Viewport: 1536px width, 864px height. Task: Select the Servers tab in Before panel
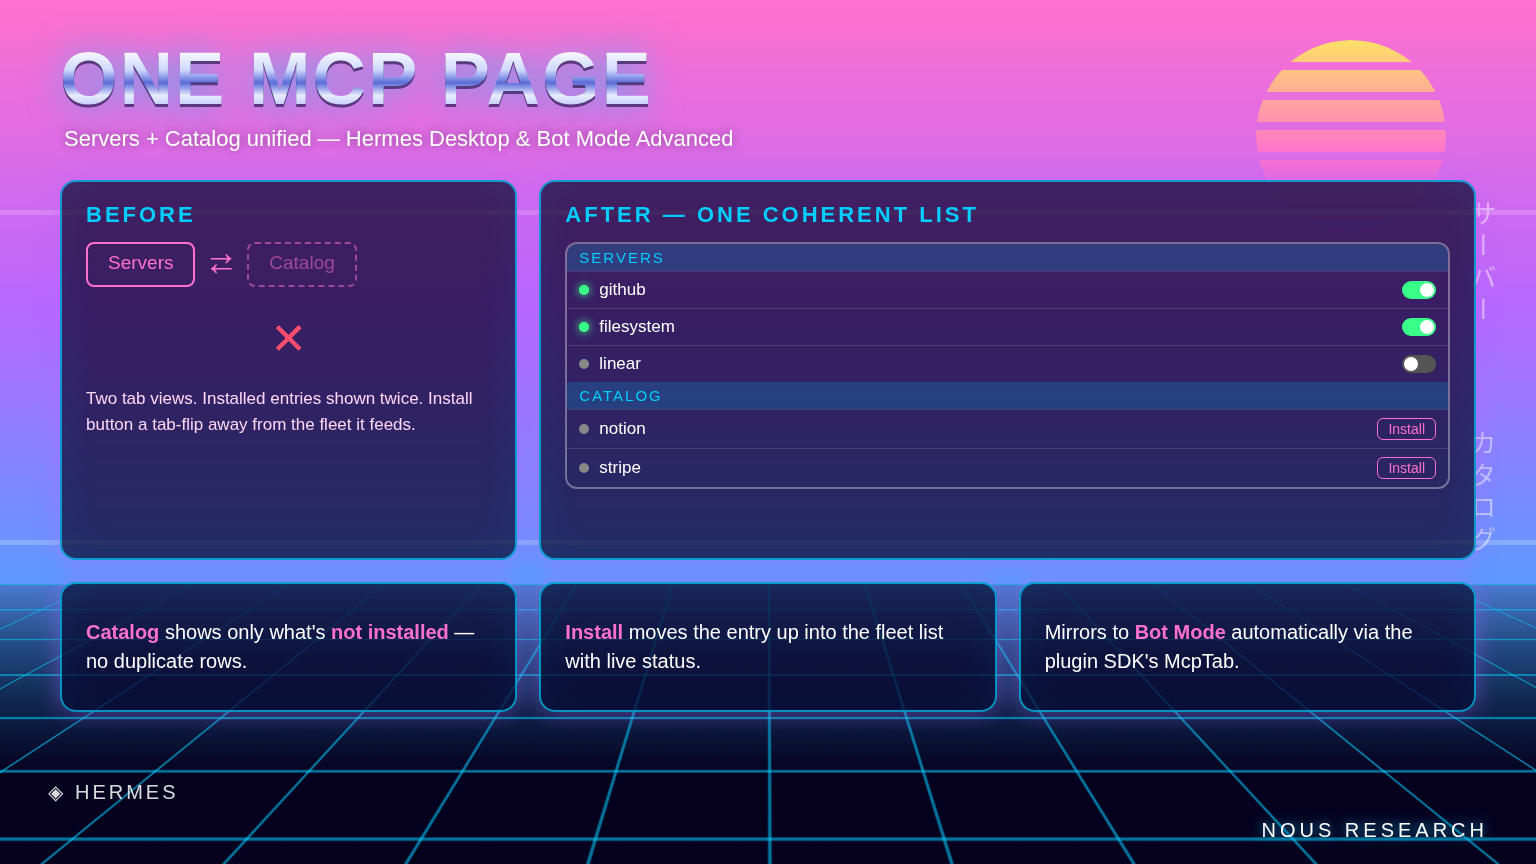[x=140, y=264]
